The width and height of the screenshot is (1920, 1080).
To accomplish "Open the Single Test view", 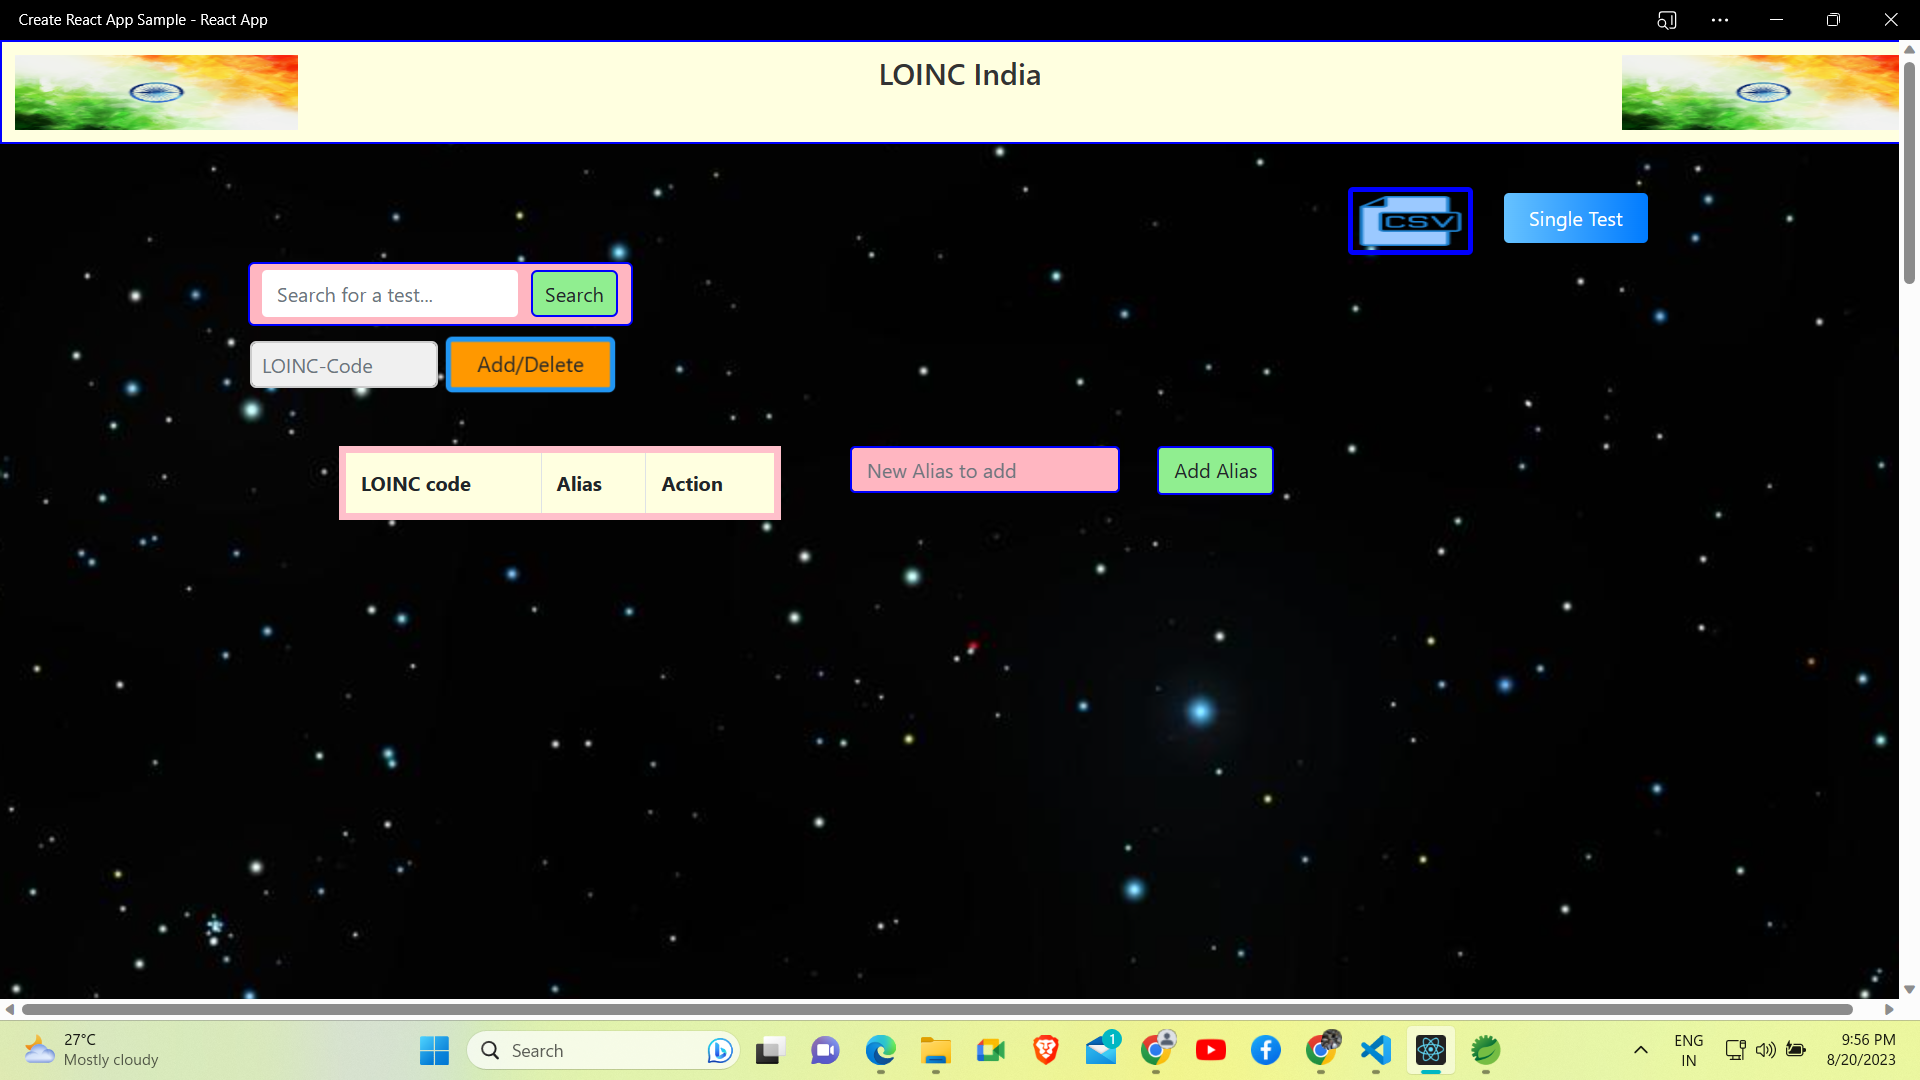I will pos(1575,218).
